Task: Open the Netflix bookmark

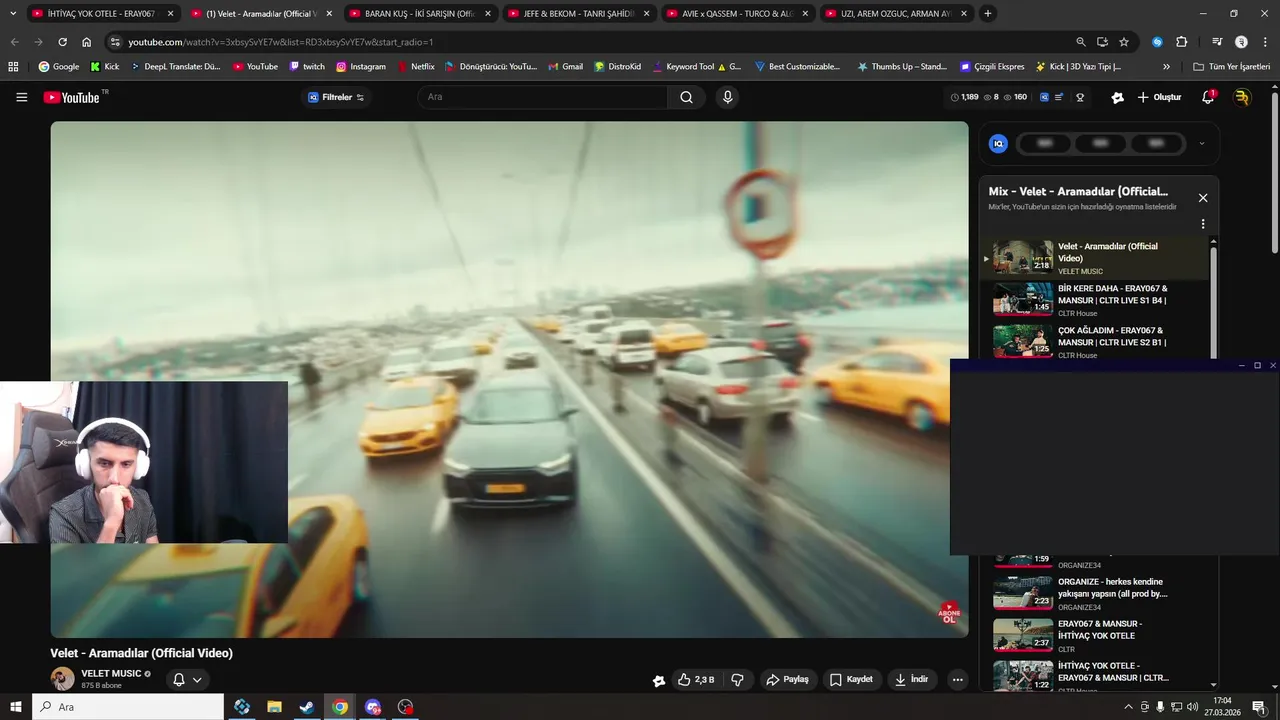Action: (415, 66)
